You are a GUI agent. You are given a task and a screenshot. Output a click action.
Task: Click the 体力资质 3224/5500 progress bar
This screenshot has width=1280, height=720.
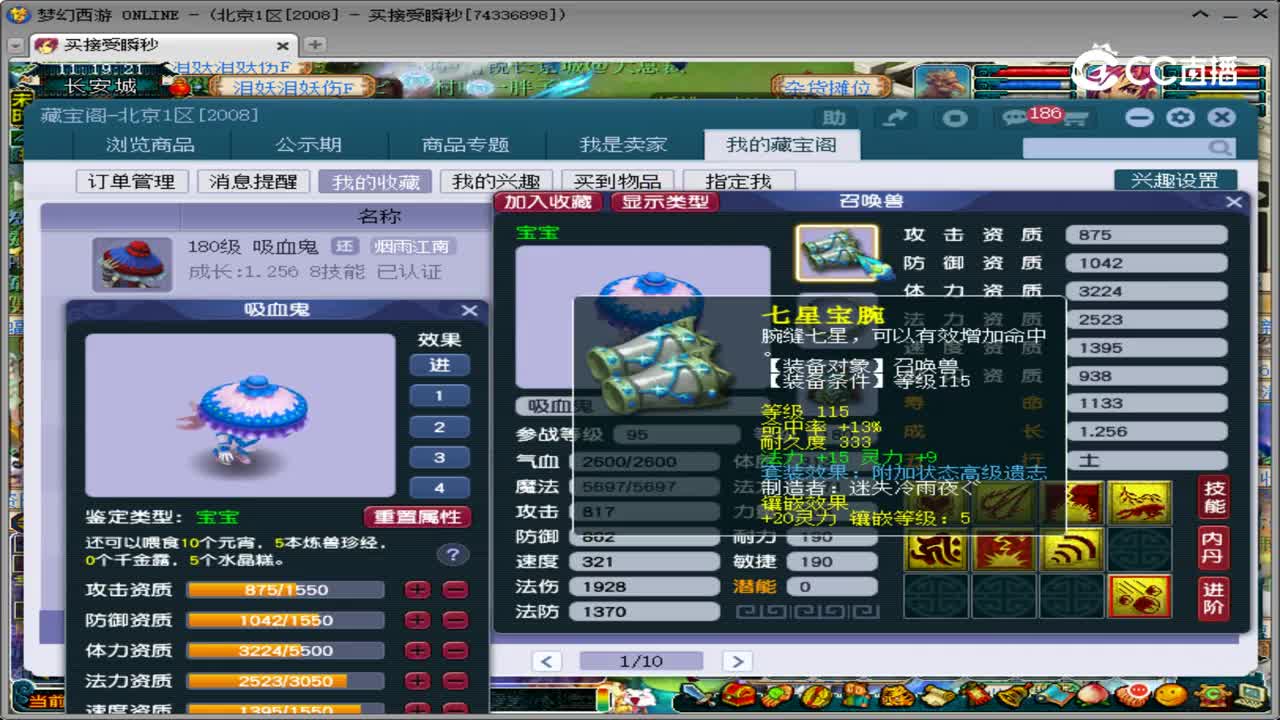click(286, 650)
